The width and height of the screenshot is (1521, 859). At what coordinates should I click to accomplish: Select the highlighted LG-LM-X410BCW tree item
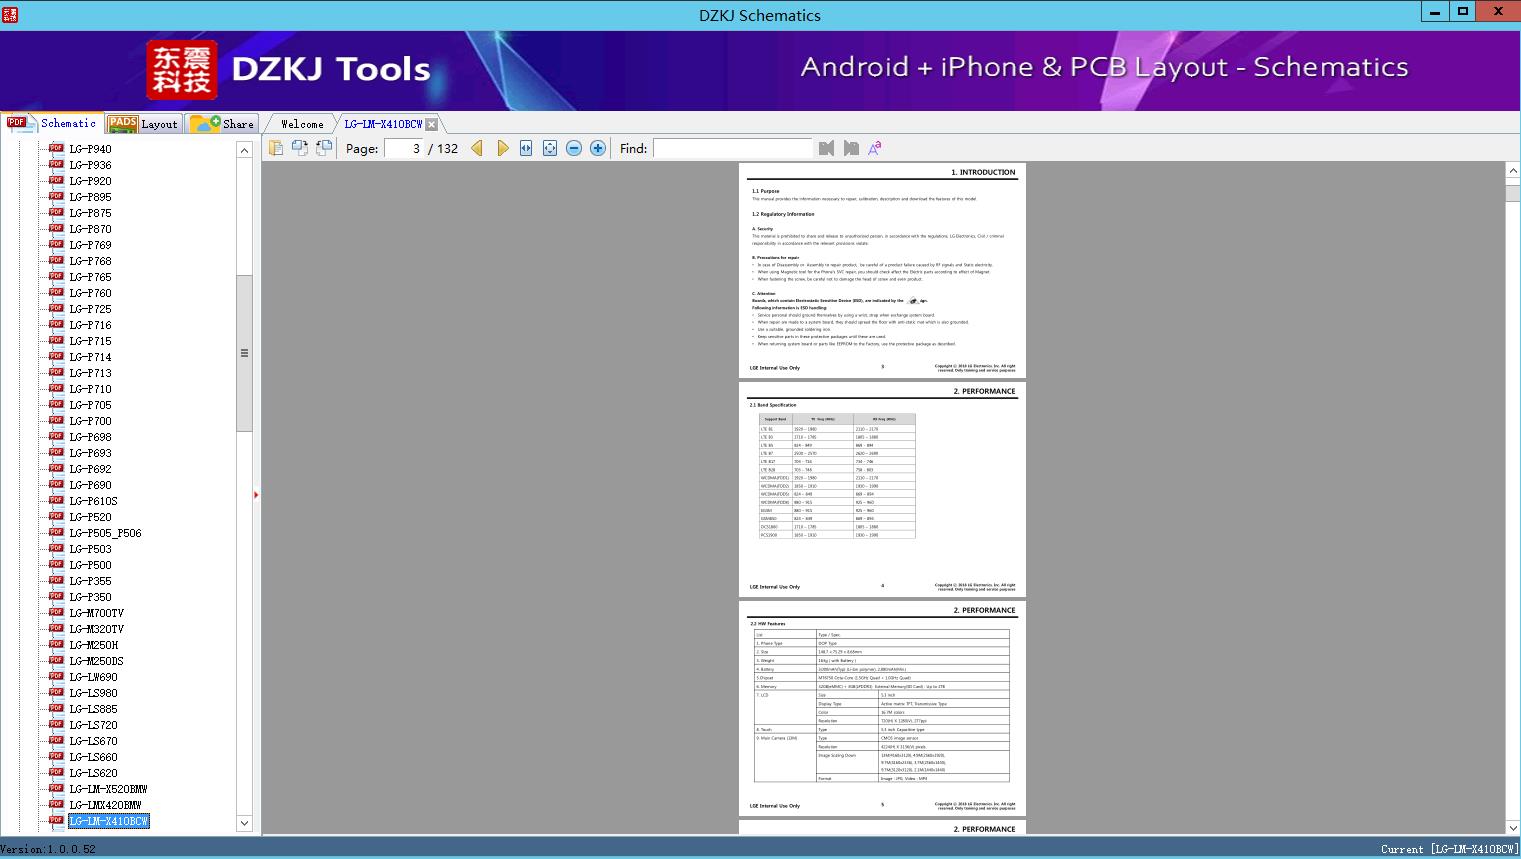point(108,821)
